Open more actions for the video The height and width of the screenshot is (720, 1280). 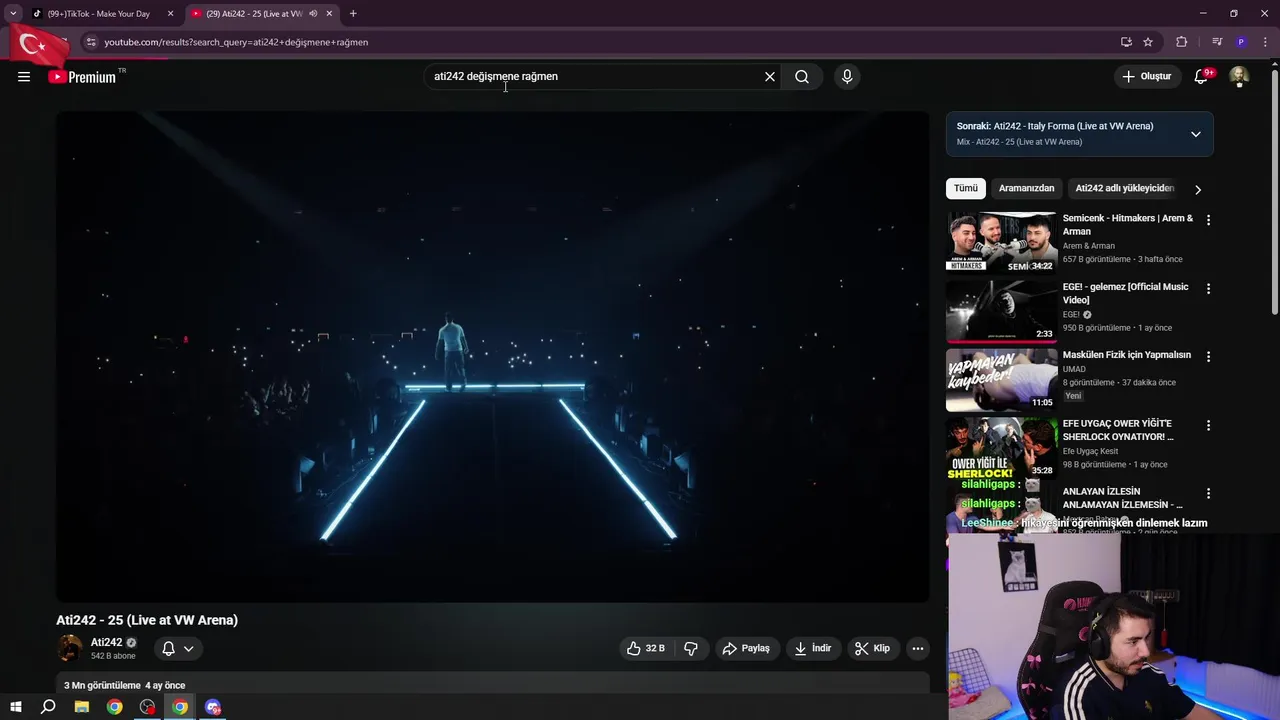(x=917, y=648)
